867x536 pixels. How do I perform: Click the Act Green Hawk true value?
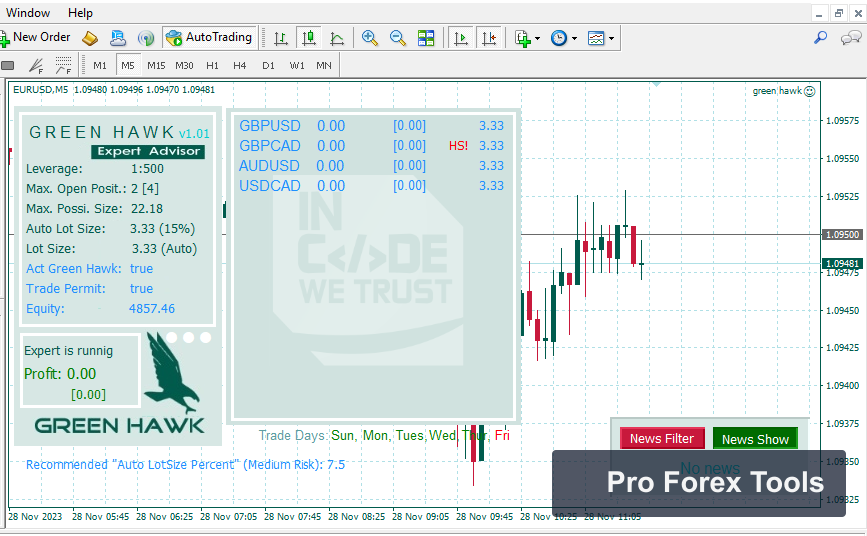(x=142, y=269)
